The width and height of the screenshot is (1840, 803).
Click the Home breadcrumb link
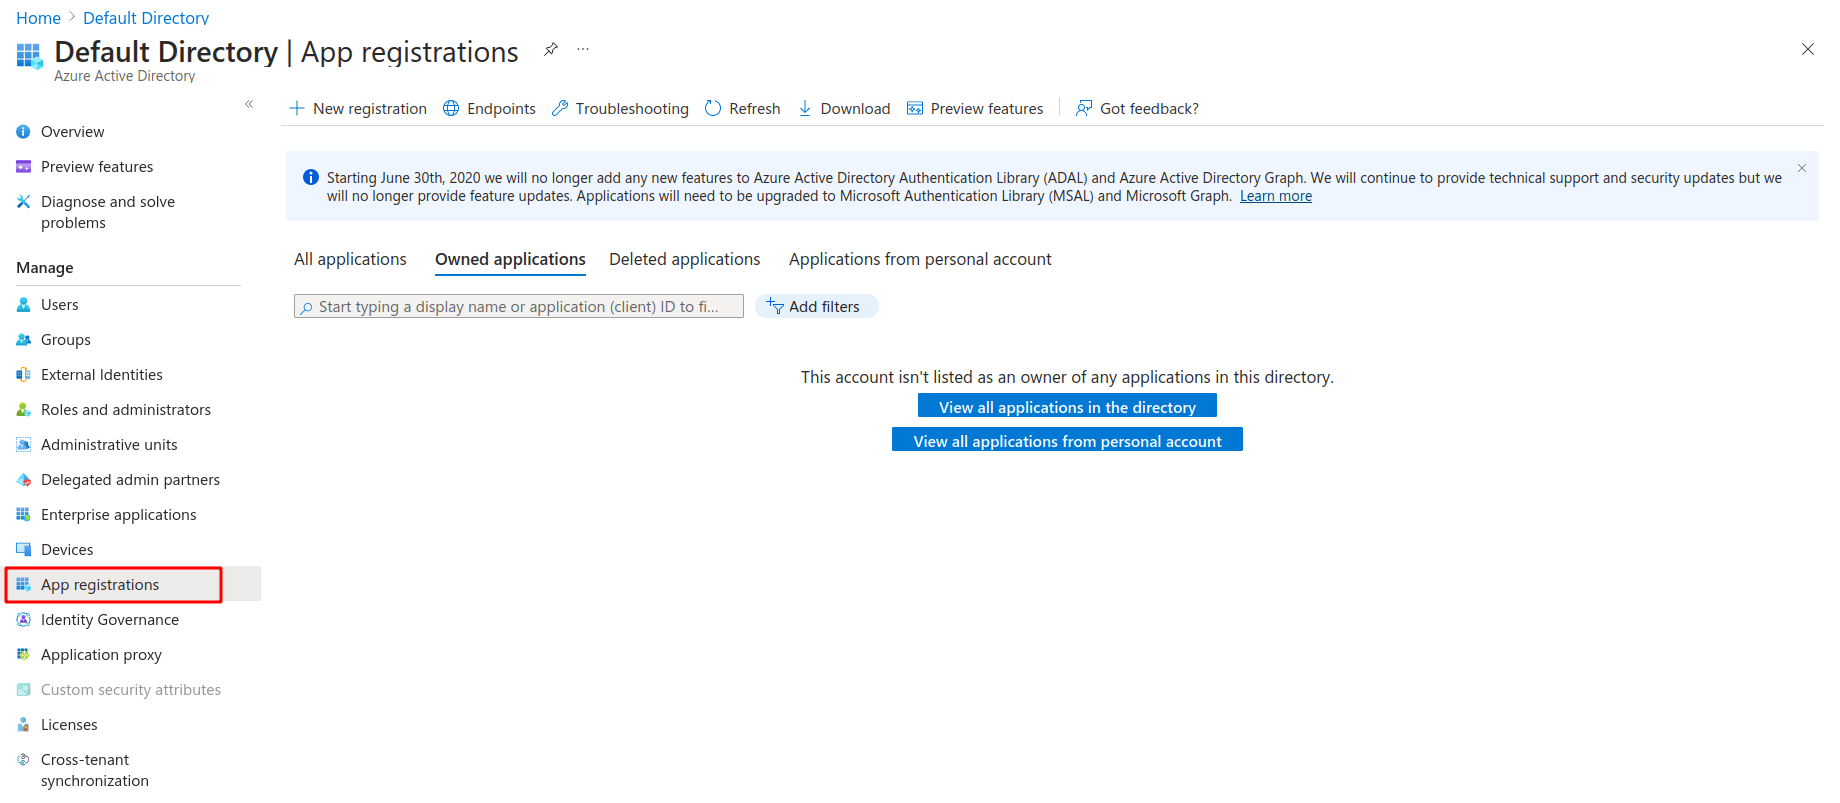pos(38,18)
